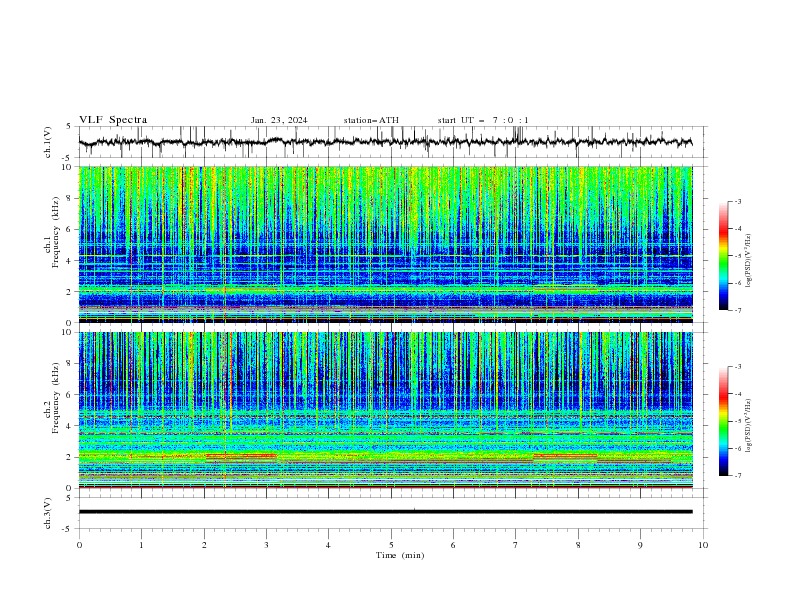Click the ch.1 spectrogram panel
792x612 pixels.
pos(385,244)
